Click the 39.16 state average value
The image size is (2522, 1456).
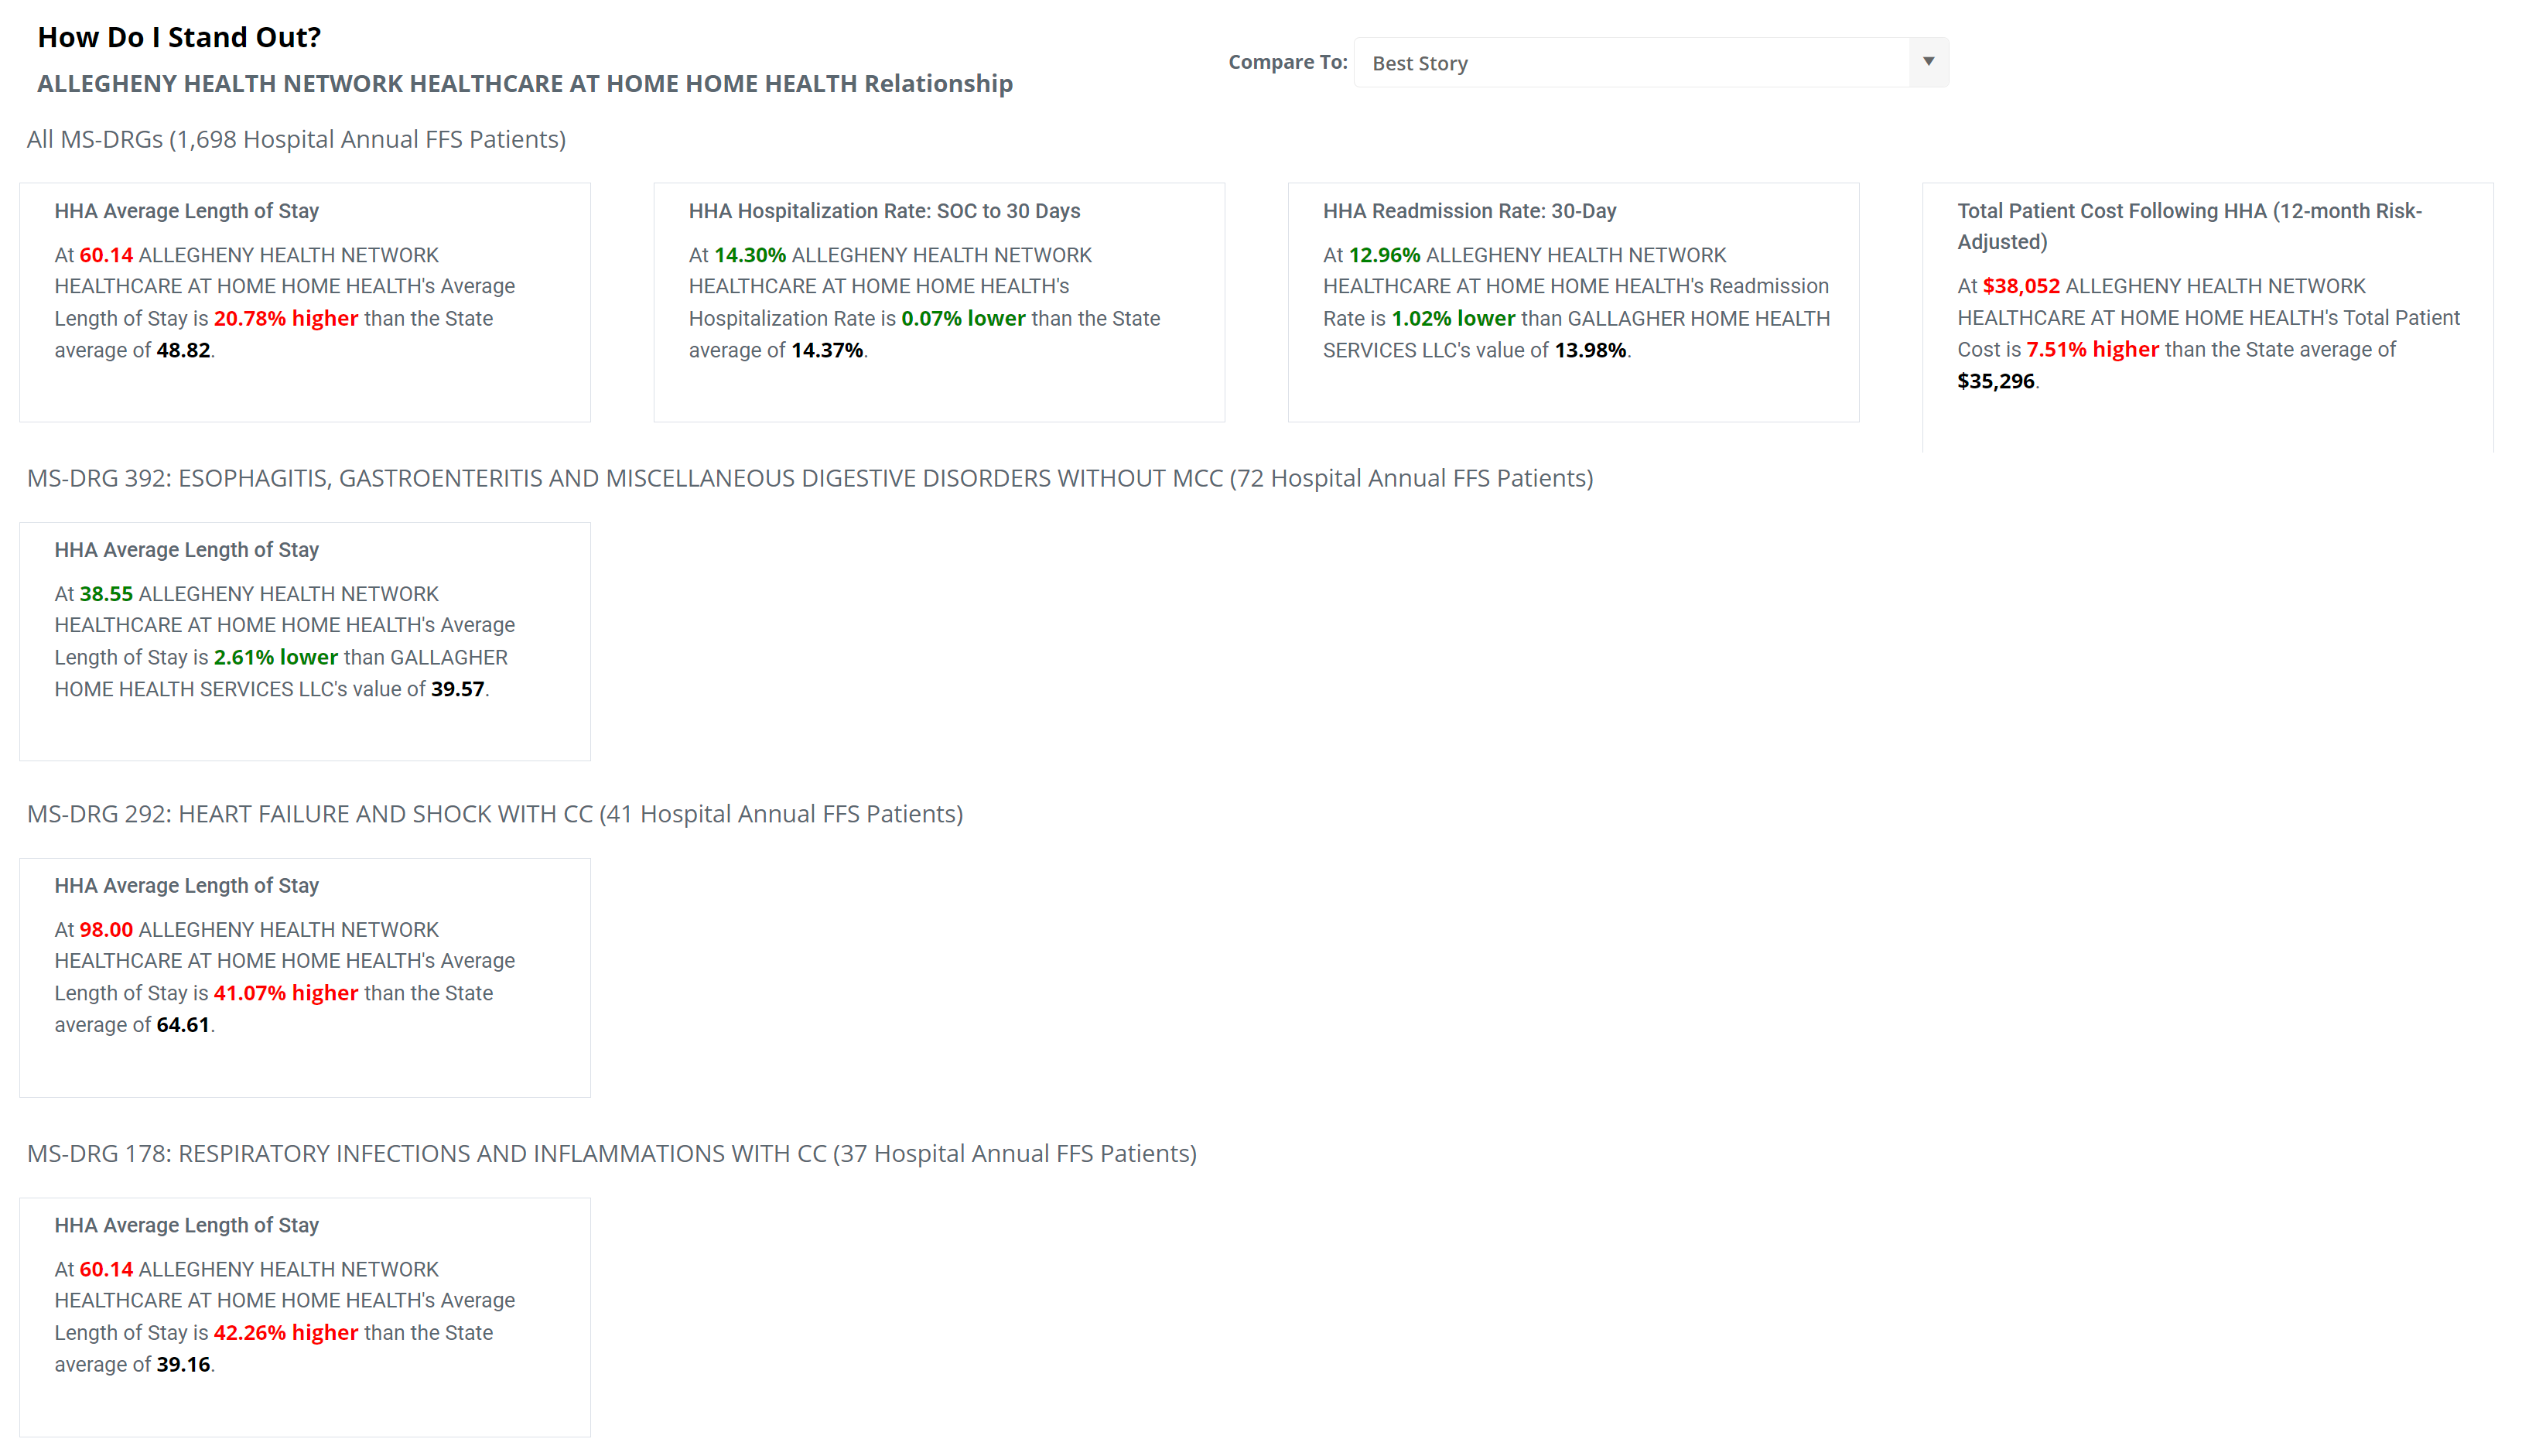tap(183, 1365)
